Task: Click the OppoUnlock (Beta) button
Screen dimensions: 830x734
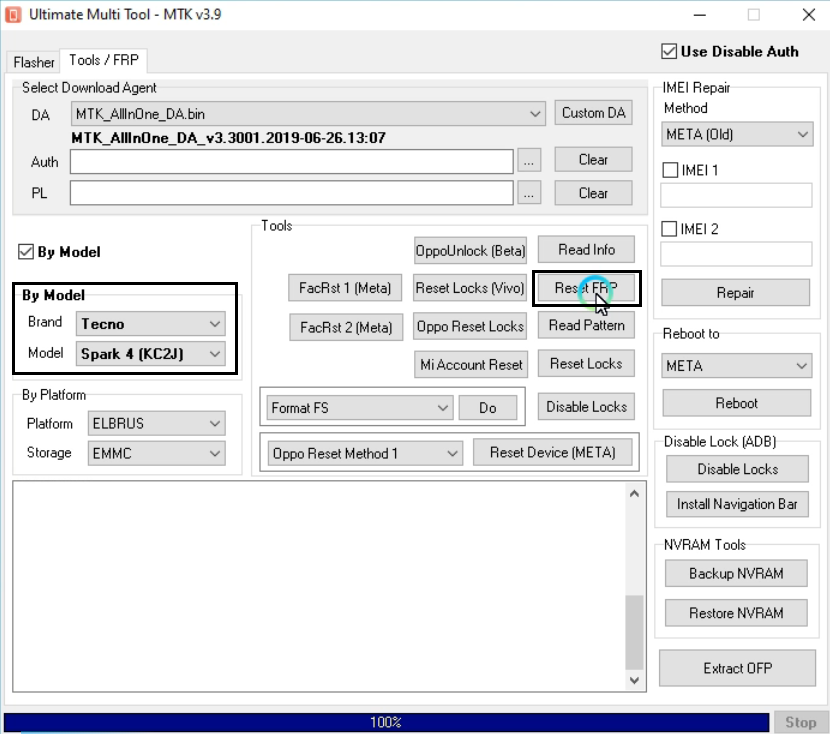Action: tap(470, 250)
